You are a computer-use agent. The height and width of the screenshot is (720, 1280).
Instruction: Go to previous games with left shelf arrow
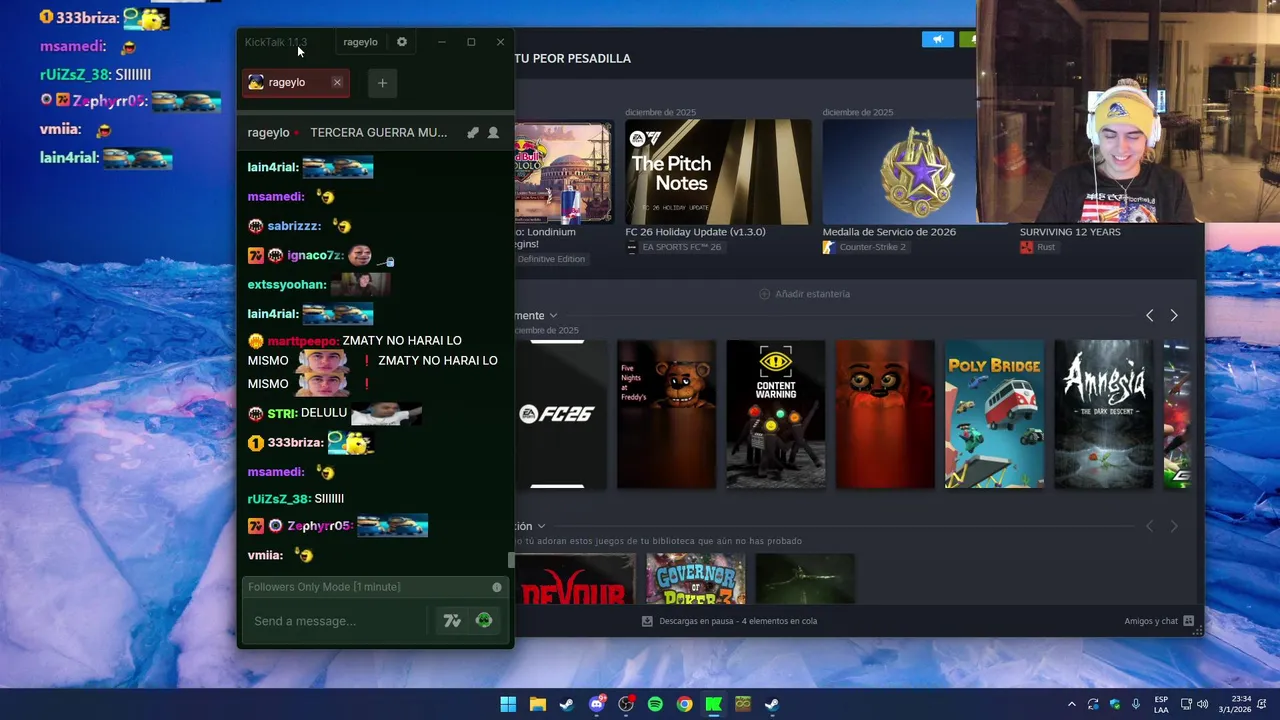pos(1149,316)
